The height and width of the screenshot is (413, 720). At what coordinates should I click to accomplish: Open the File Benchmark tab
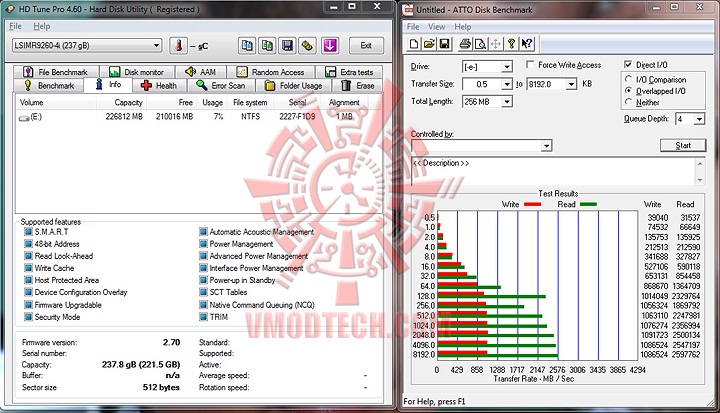(56, 72)
